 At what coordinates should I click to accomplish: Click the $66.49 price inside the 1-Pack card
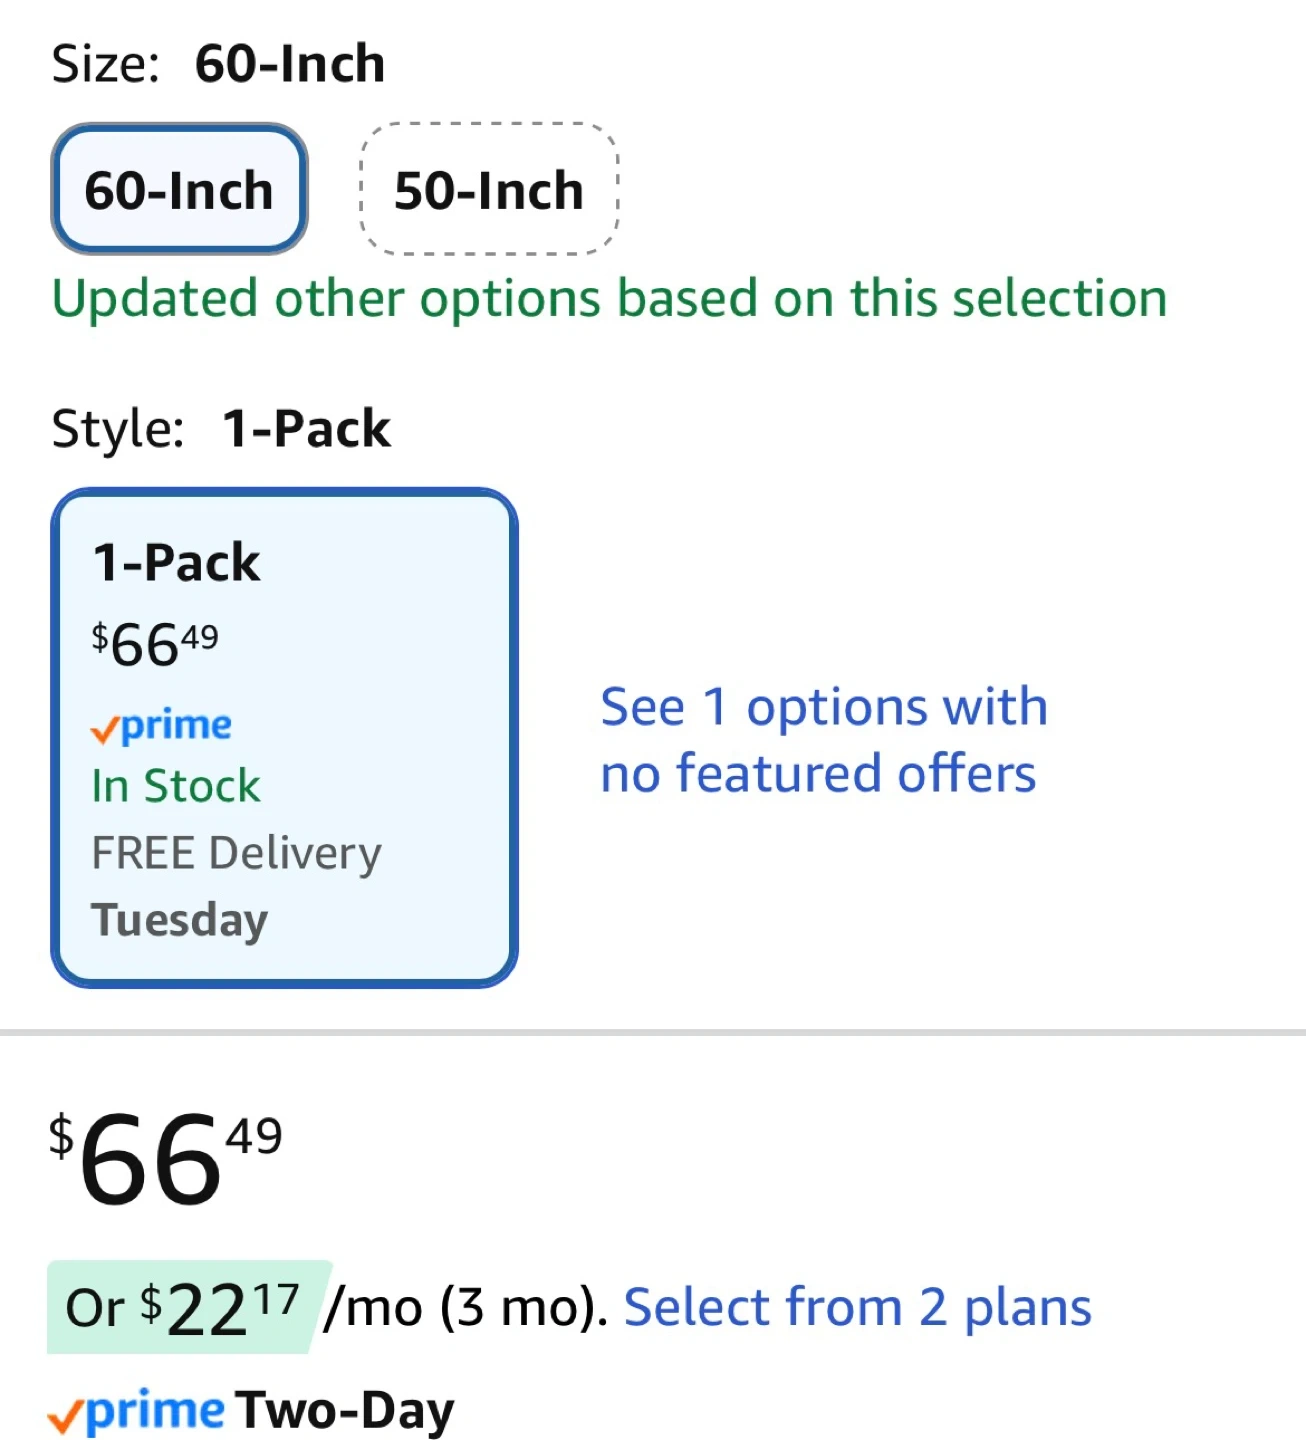[155, 644]
